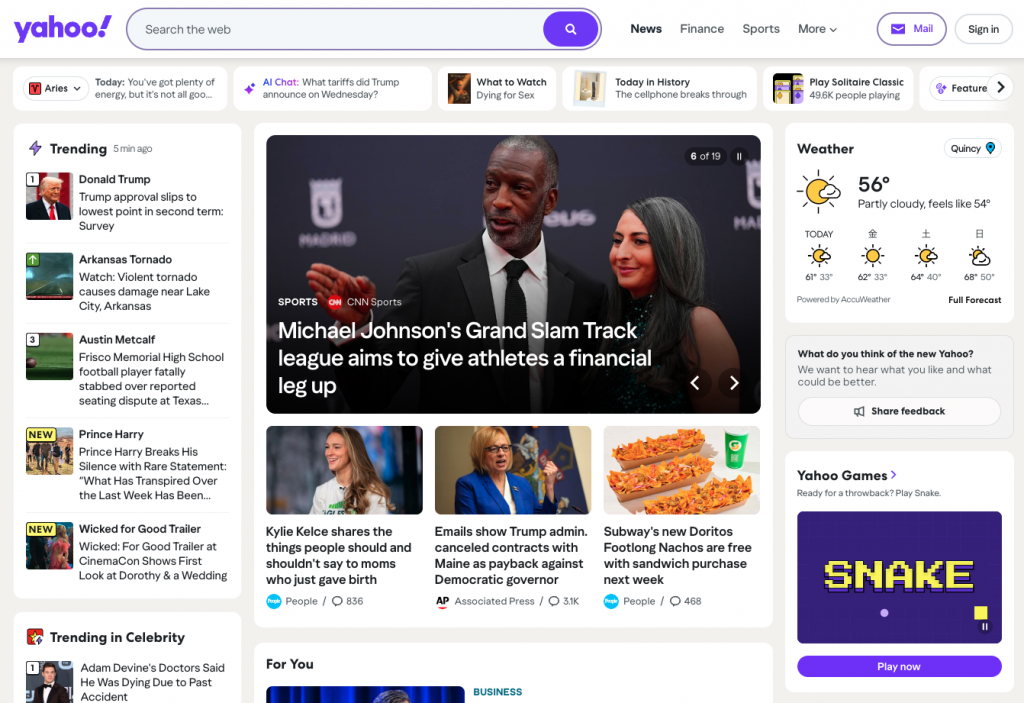Click the Prince Harry story thumbnail
Screen dimensions: 1024x703
coord(50,450)
